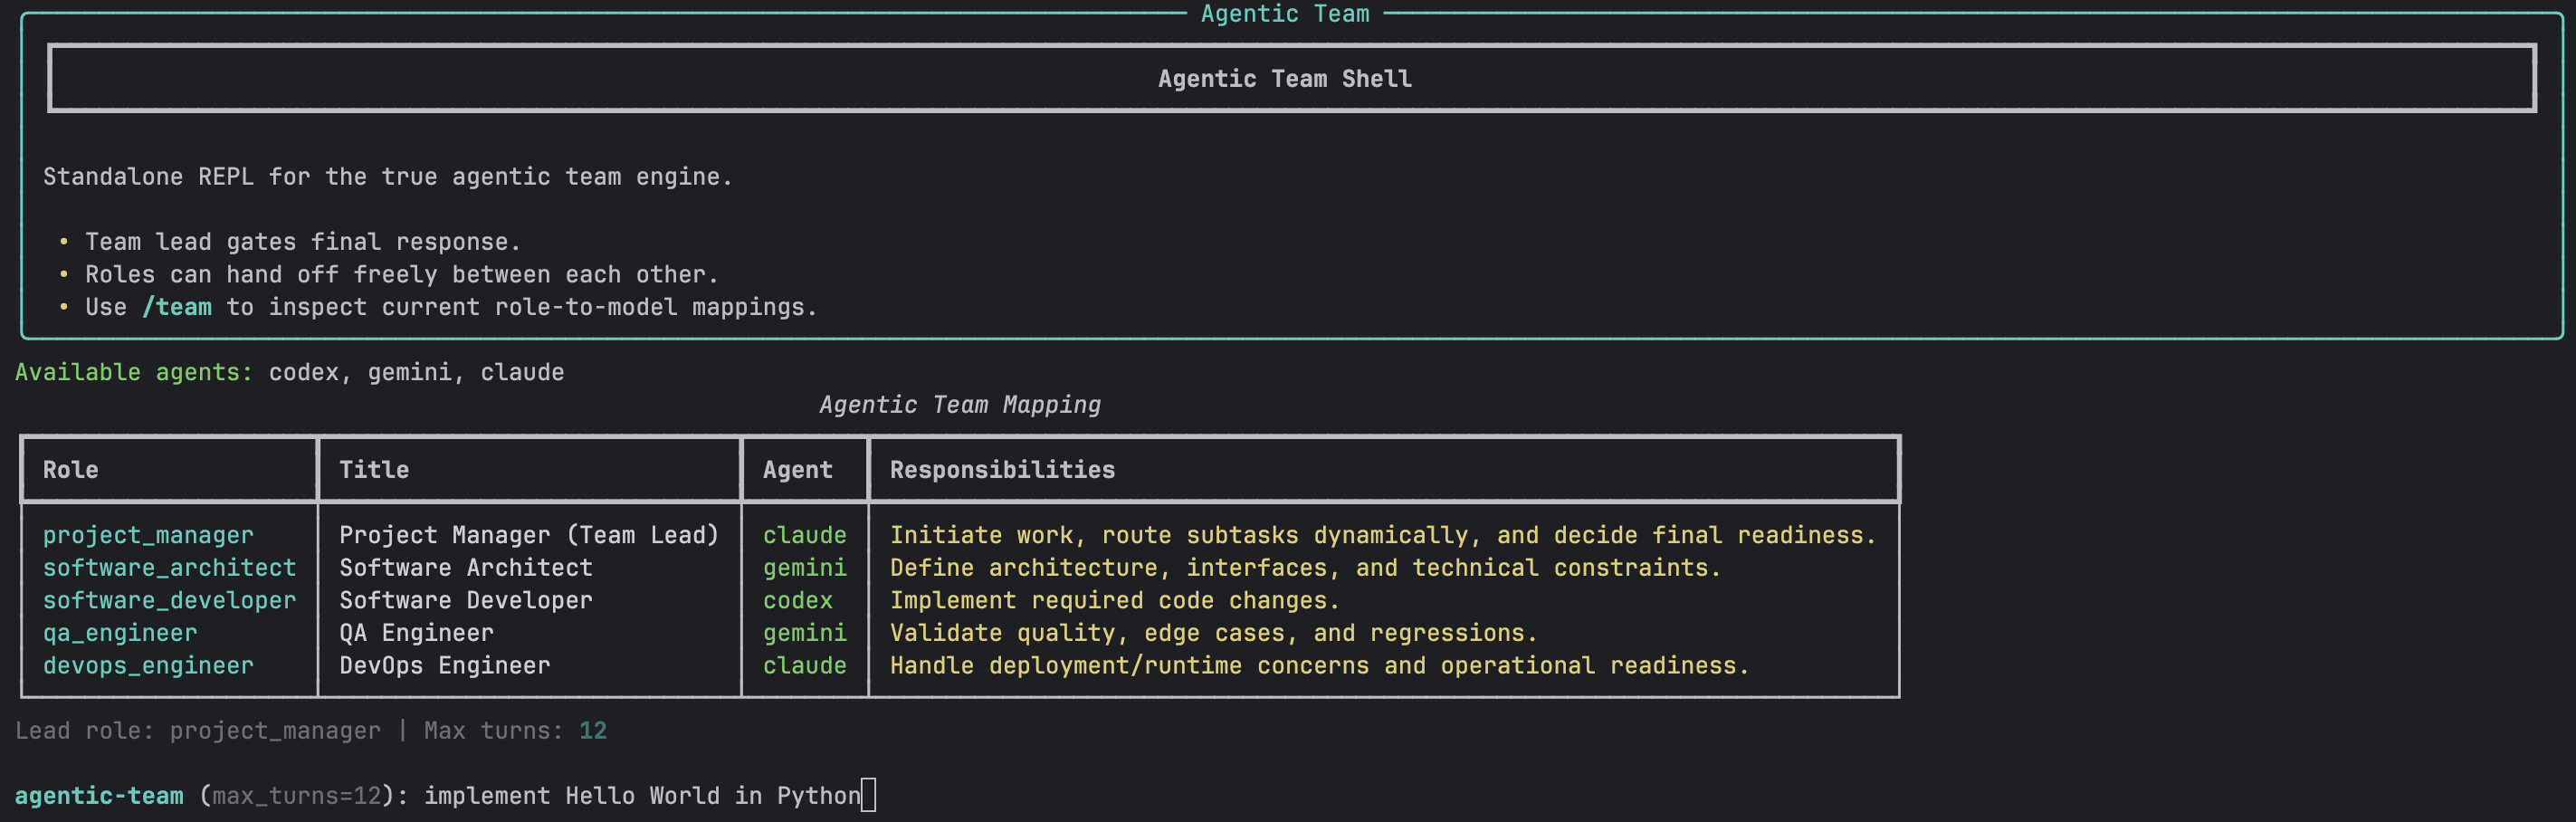Viewport: 2576px width, 822px height.
Task: Click the project_manager role in table
Action: coord(148,535)
